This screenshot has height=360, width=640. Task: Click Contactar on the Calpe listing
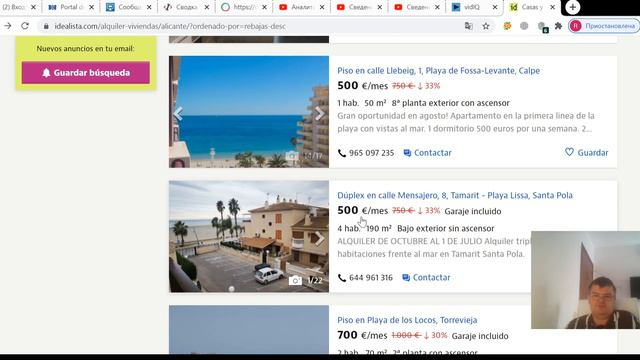pos(427,153)
